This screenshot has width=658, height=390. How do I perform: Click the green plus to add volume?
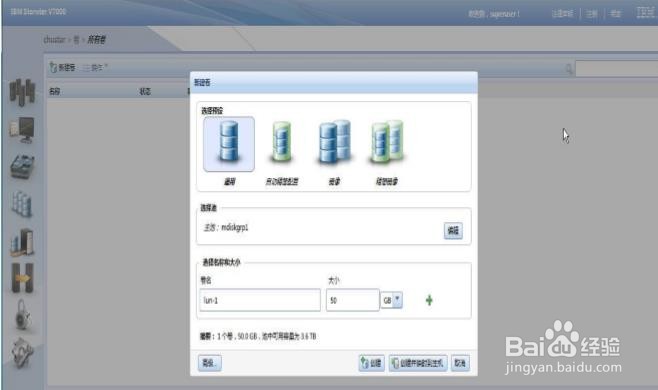429,300
